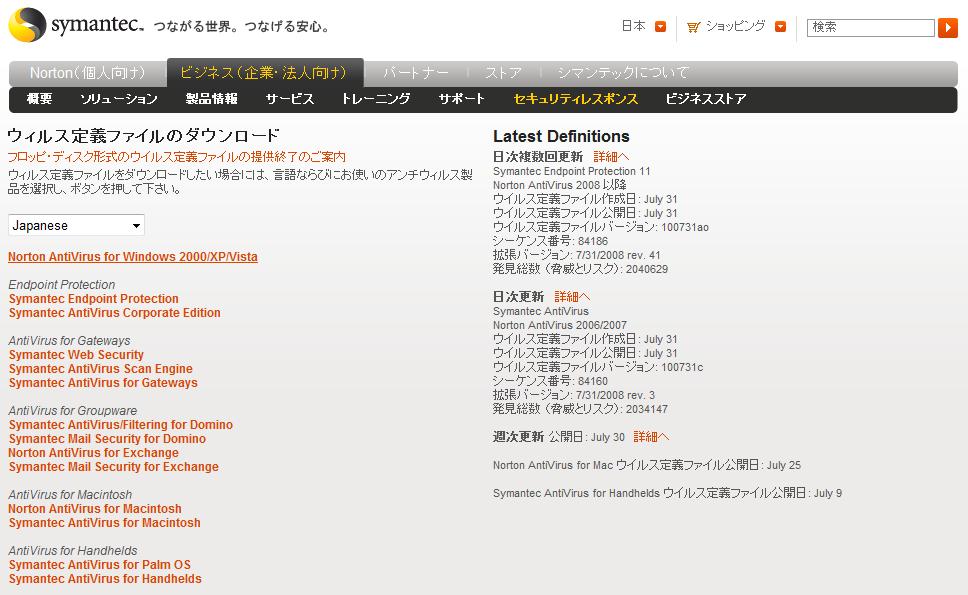Viewport: 968px width, 595px height.
Task: Open Symantec Mail Security for Exchange link
Action: (x=114, y=467)
